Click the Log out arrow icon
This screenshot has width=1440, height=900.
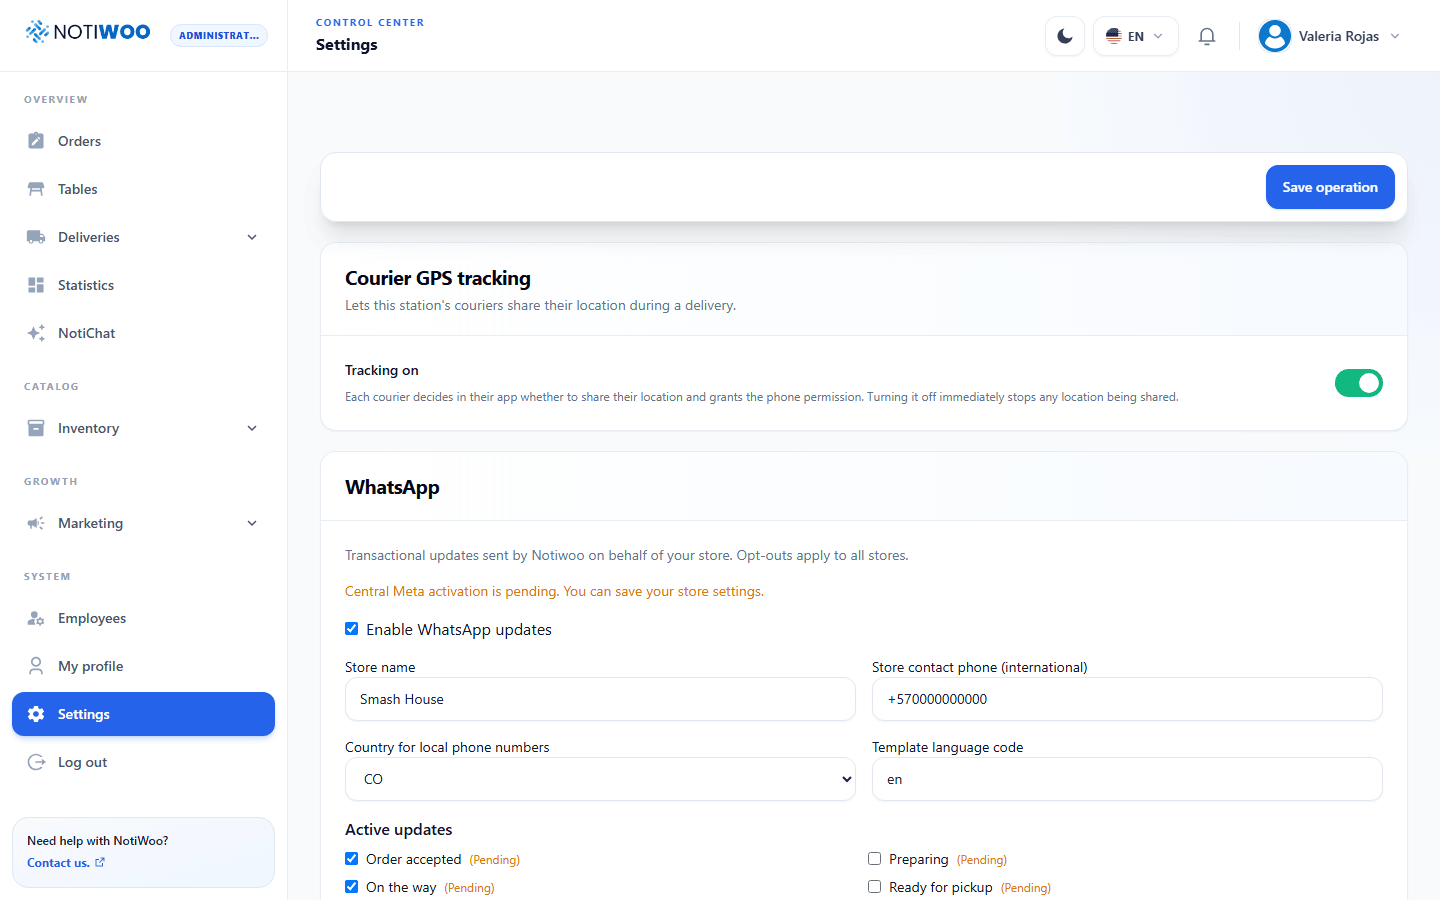pyautogui.click(x=36, y=762)
